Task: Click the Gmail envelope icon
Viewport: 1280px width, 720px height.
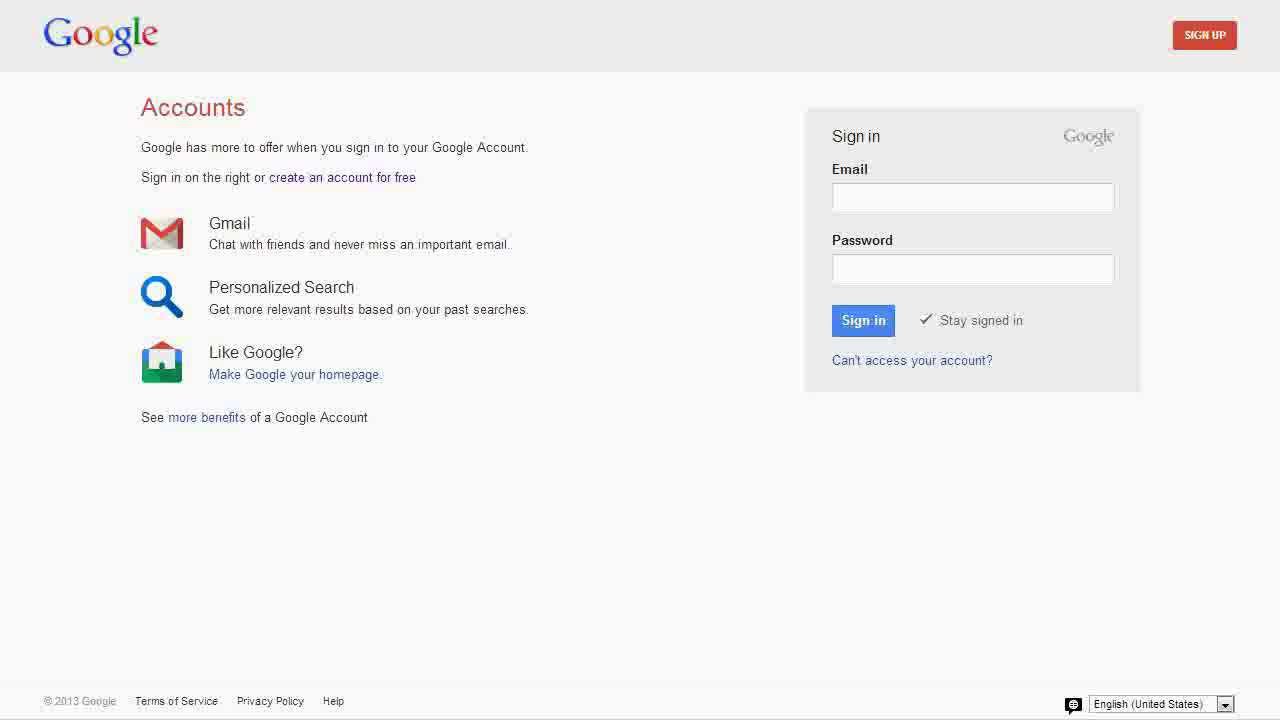Action: (x=162, y=233)
